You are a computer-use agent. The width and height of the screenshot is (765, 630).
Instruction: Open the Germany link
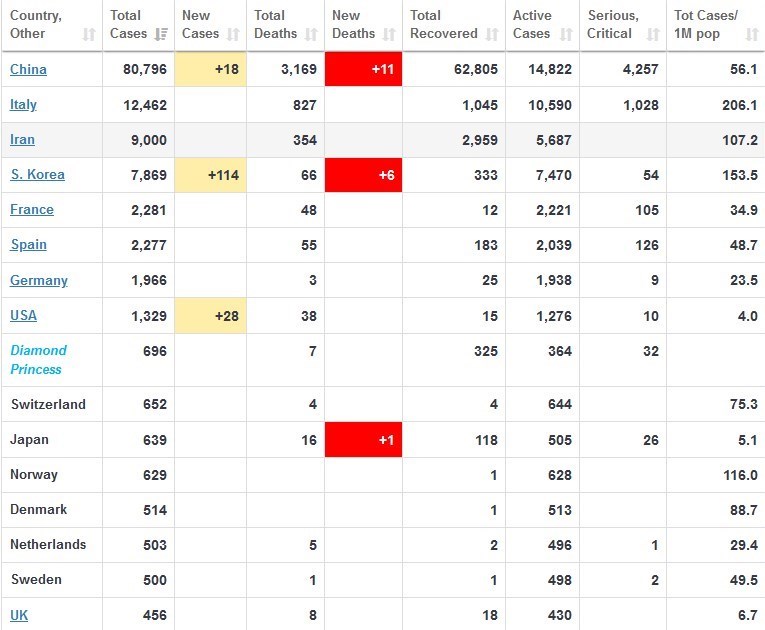click(x=39, y=280)
